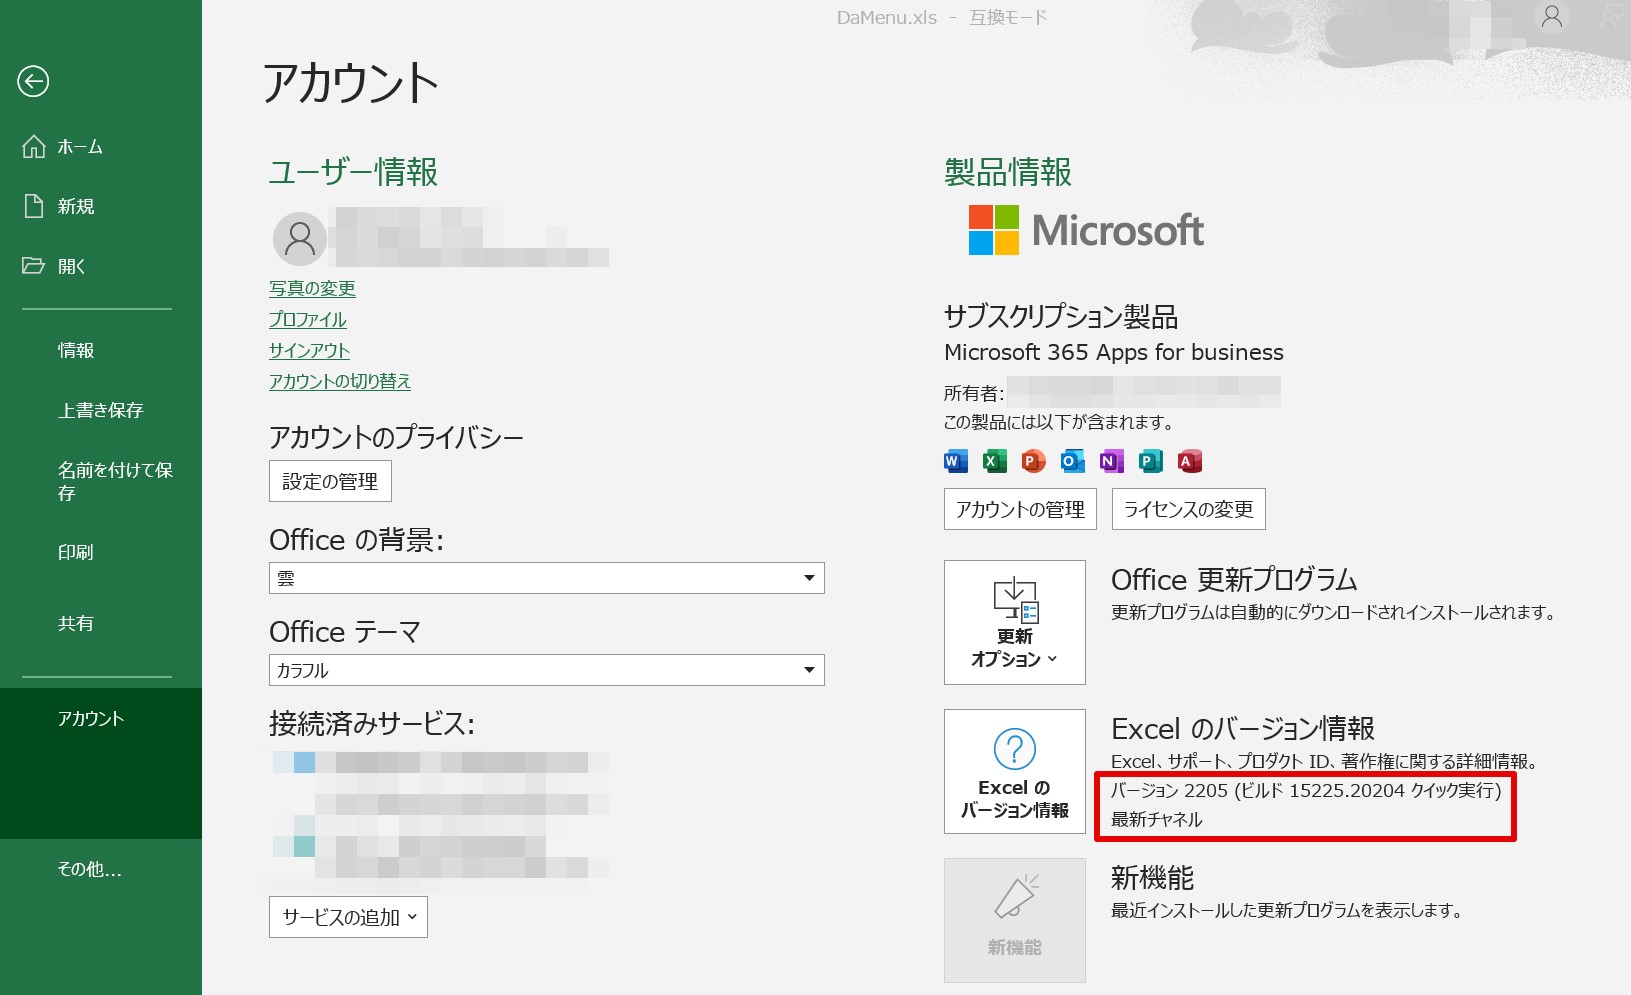Click the プロファイル link
This screenshot has height=995, width=1631.
(x=308, y=319)
